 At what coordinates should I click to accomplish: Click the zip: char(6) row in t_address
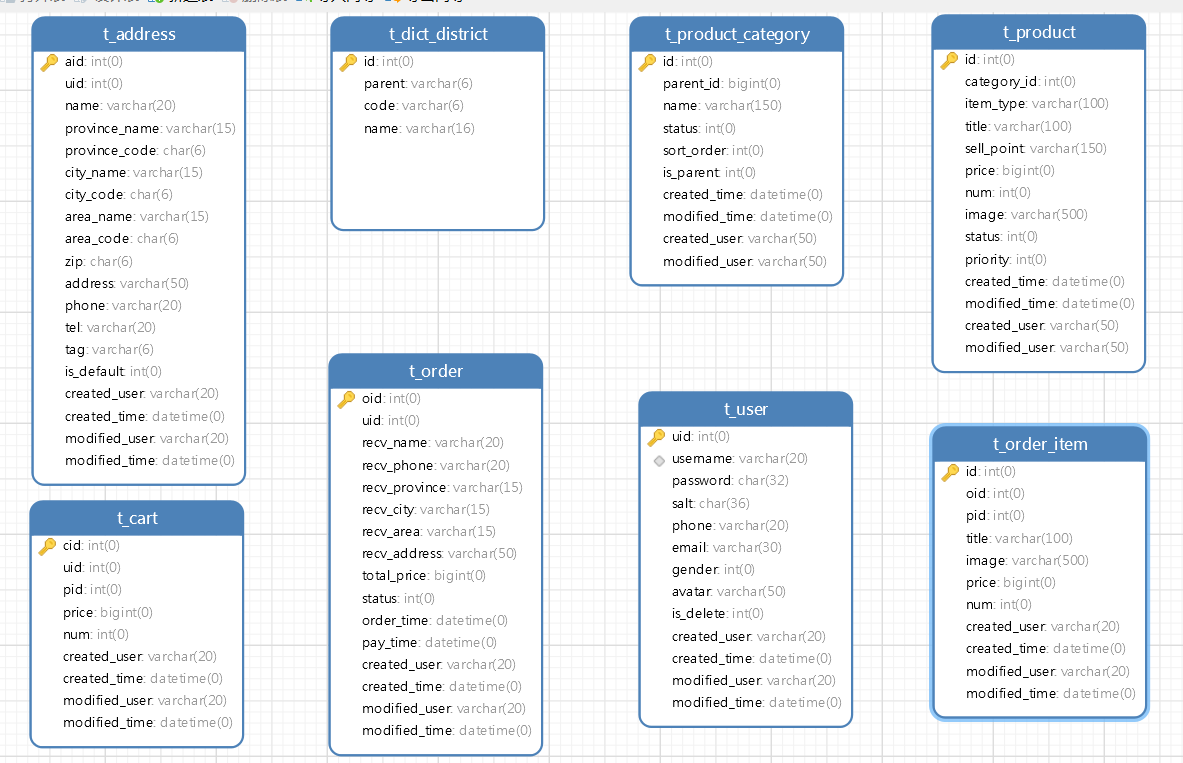click(x=99, y=261)
